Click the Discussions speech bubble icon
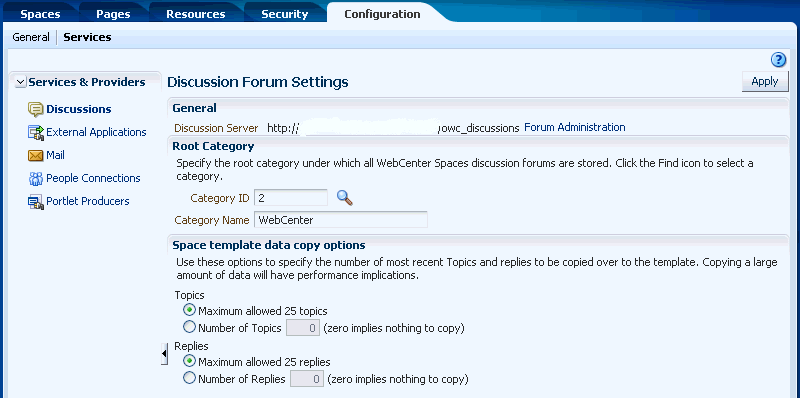Screen dimensions: 800x398 pos(35,109)
